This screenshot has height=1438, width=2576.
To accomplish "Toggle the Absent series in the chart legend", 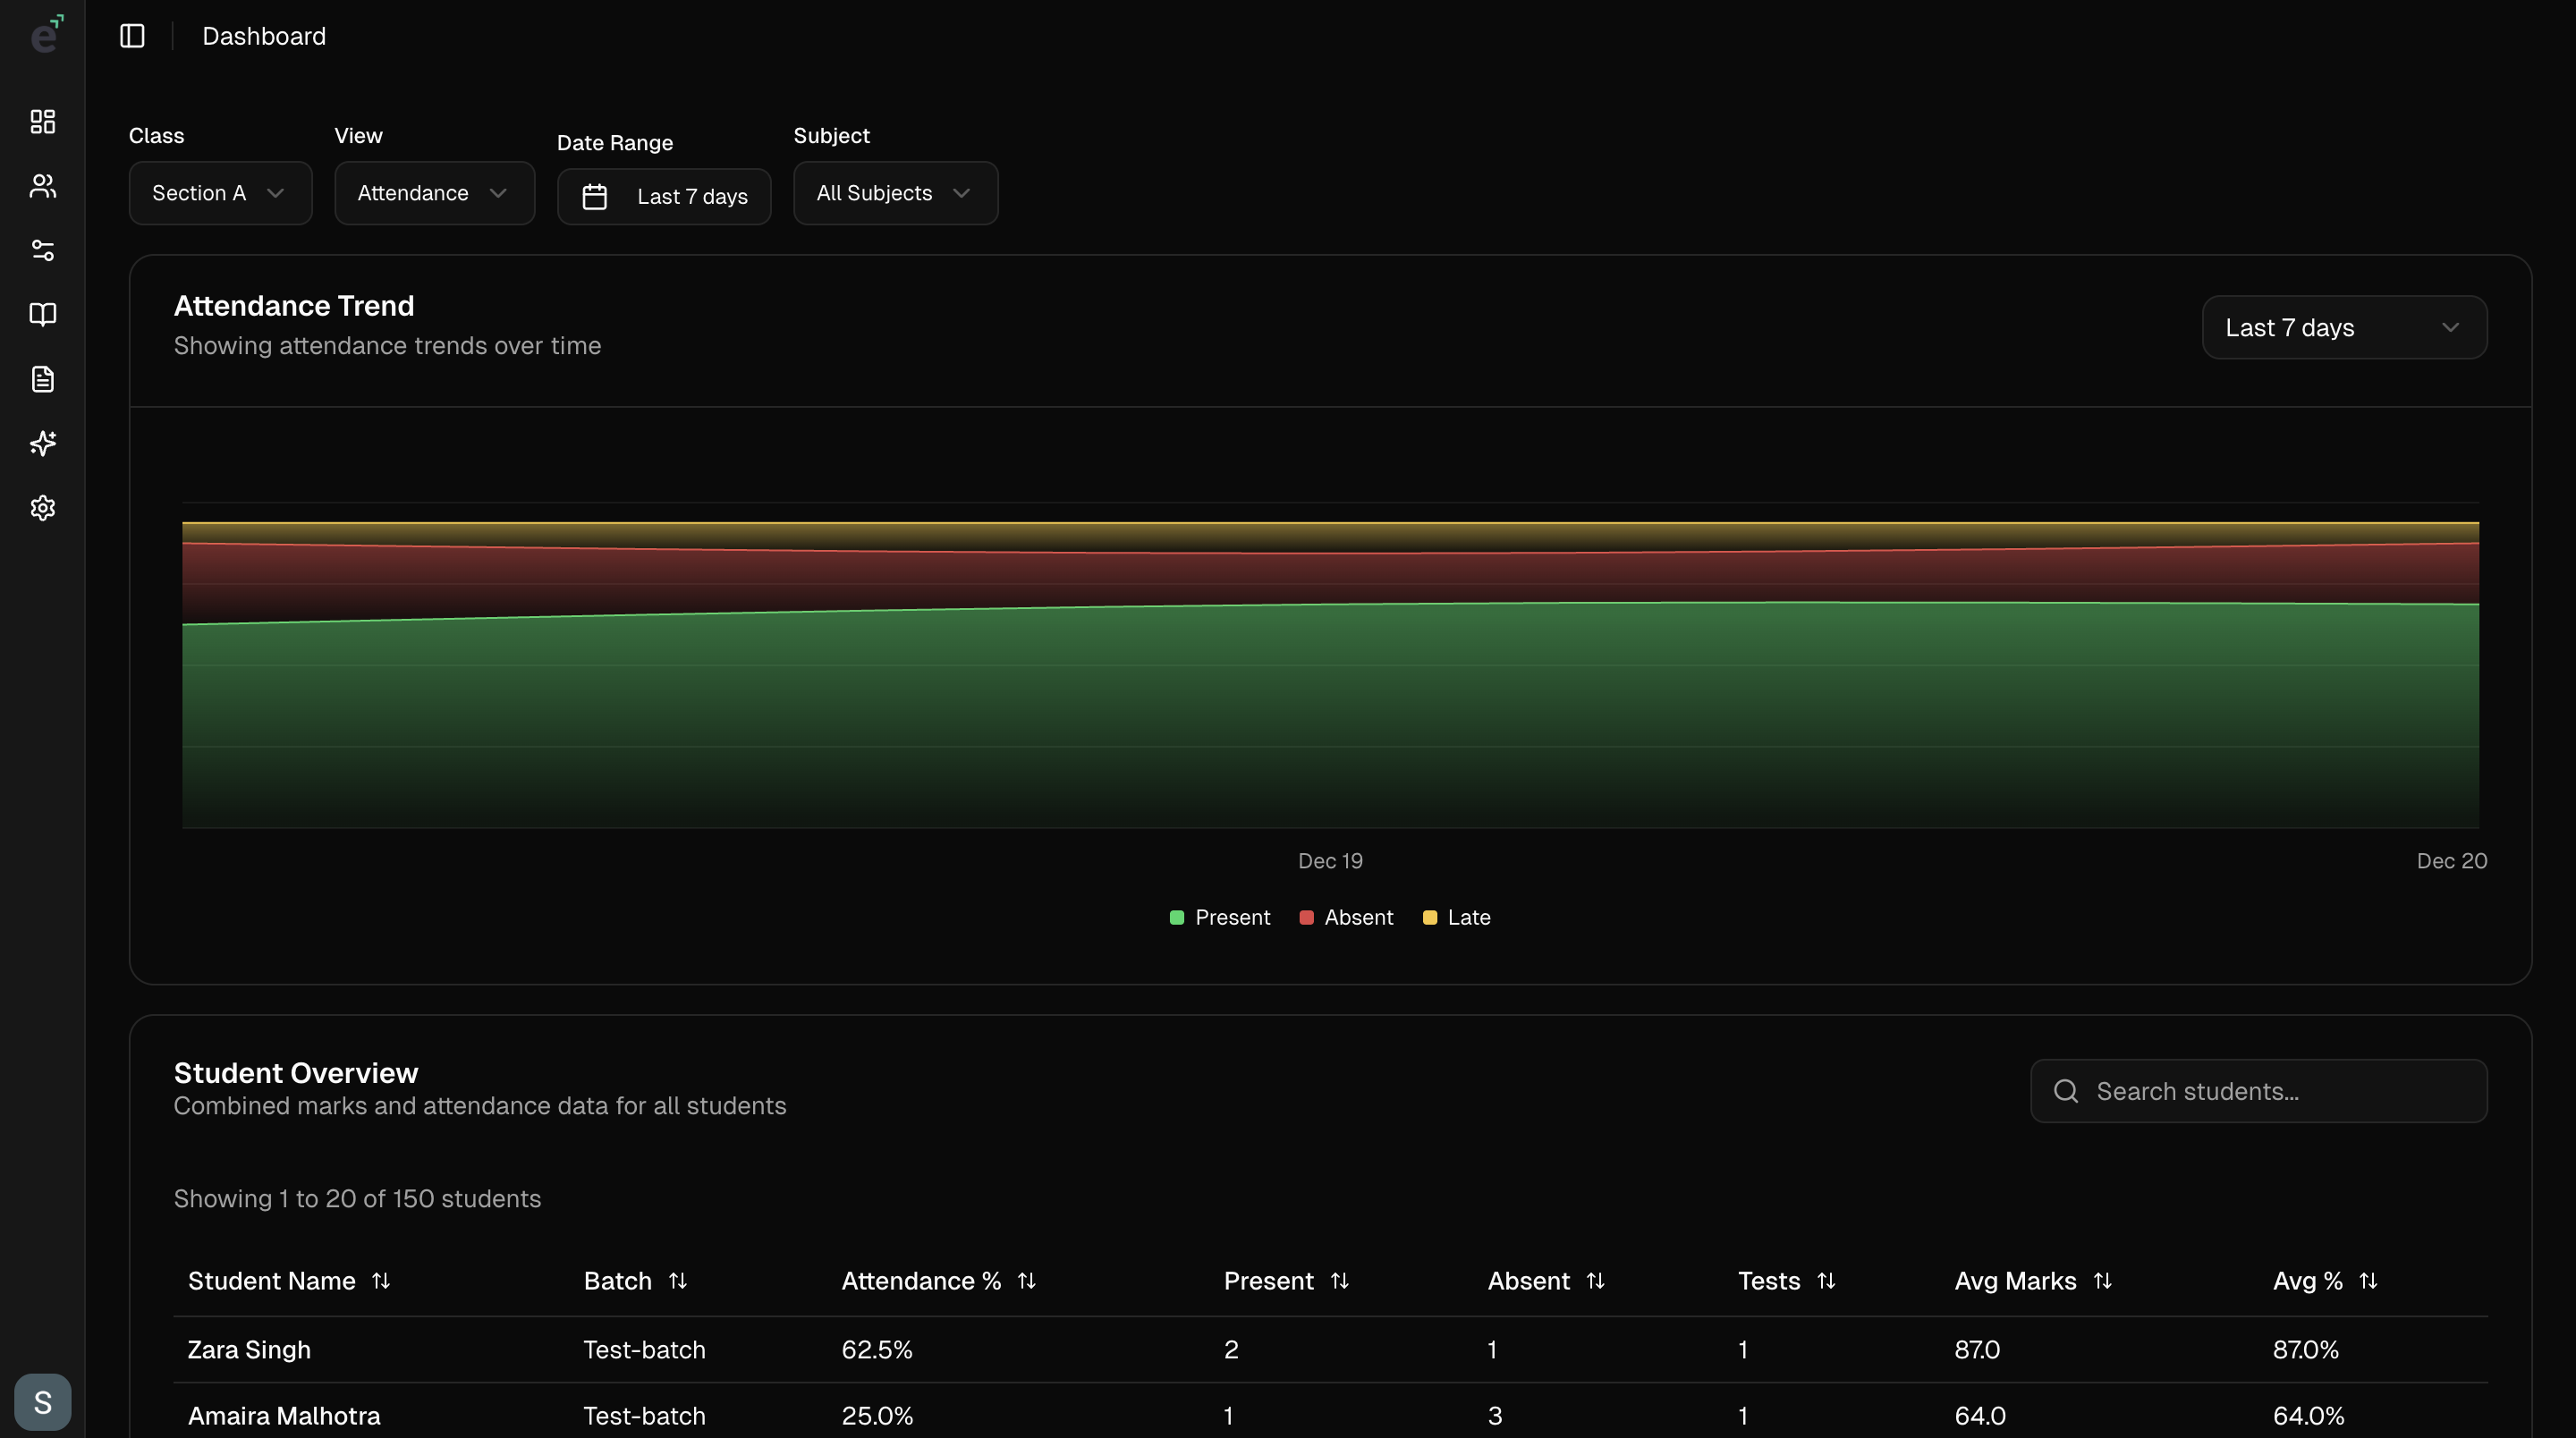I will coord(1346,917).
